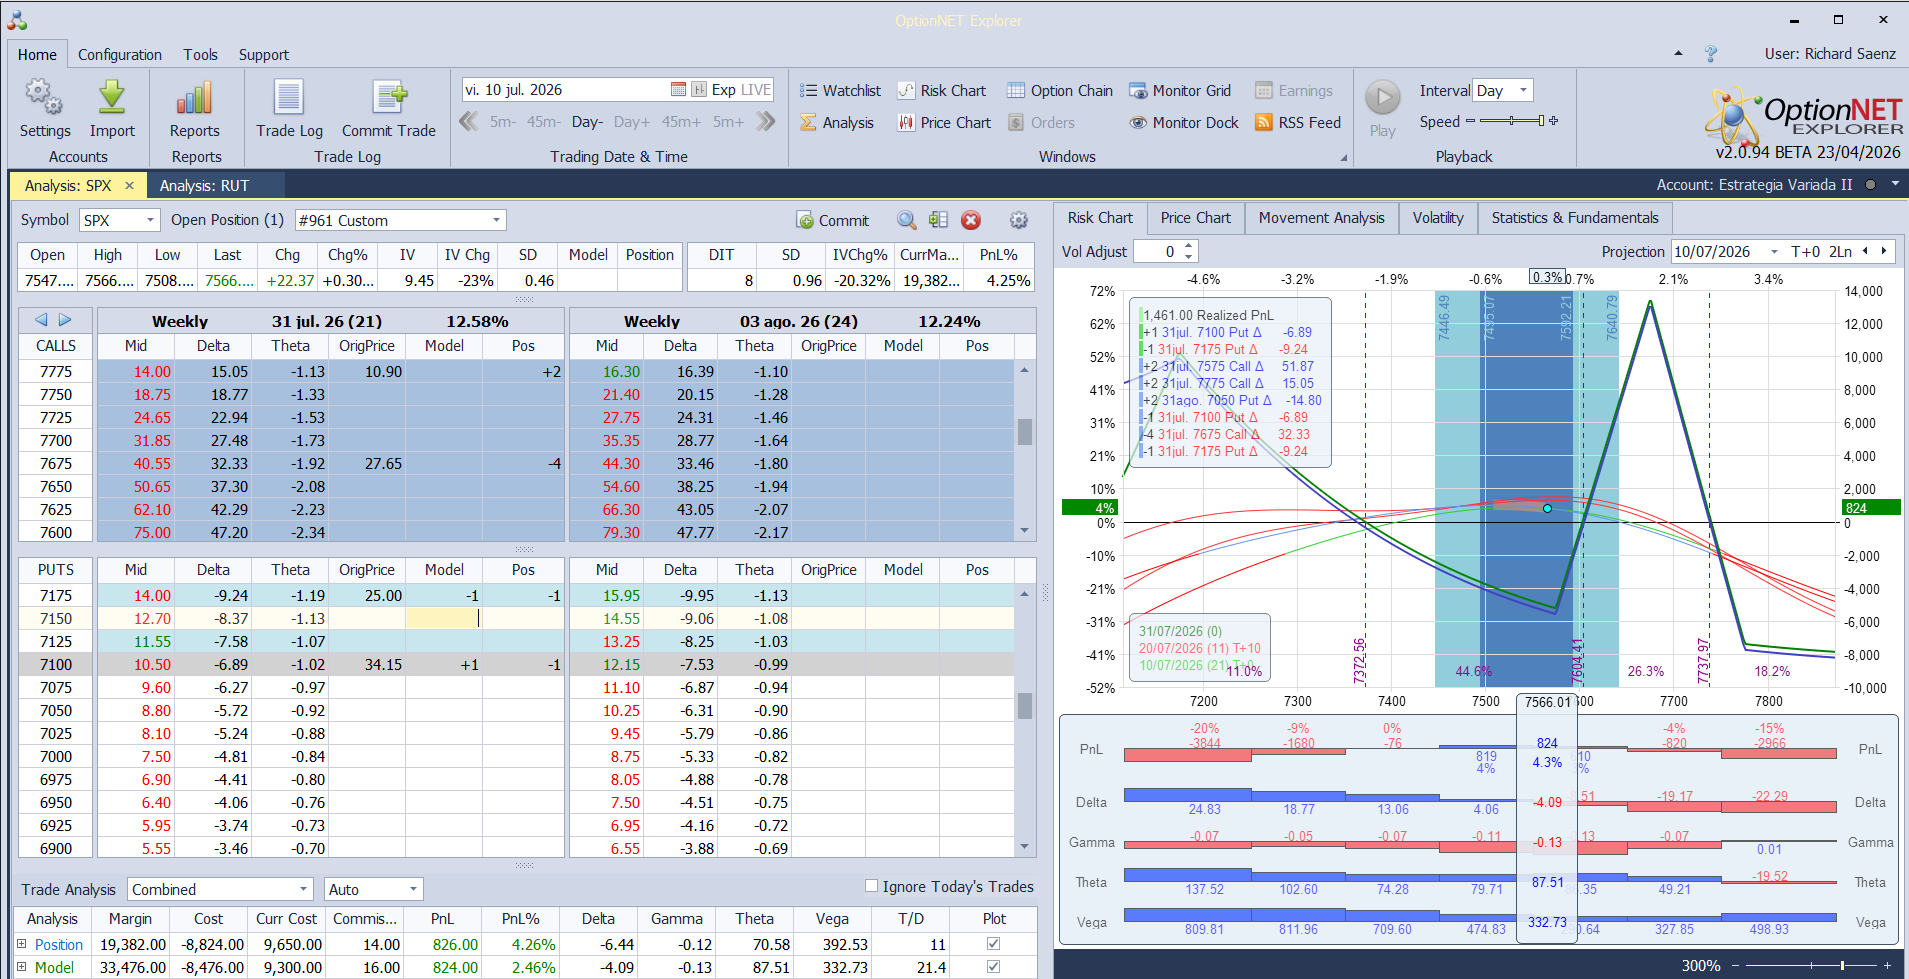The image size is (1909, 979).
Task: Open the calendar picker in trading date field
Action: [x=678, y=90]
